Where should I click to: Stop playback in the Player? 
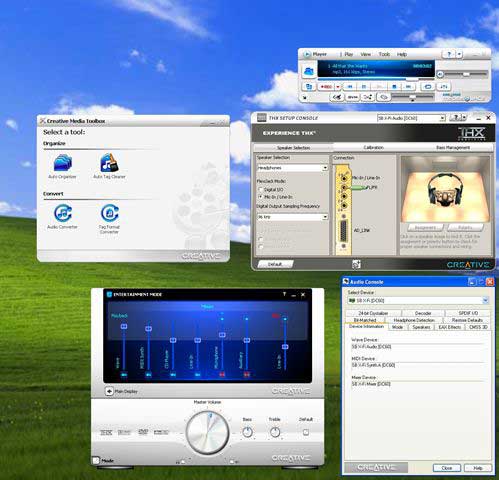[x=394, y=87]
